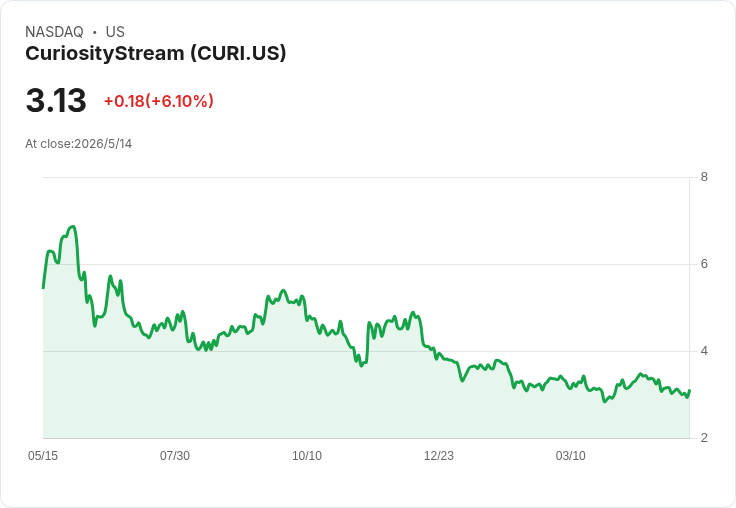Image resolution: width=736 pixels, height=508 pixels.
Task: Click the 8 y-axis price label
Action: 704,177
